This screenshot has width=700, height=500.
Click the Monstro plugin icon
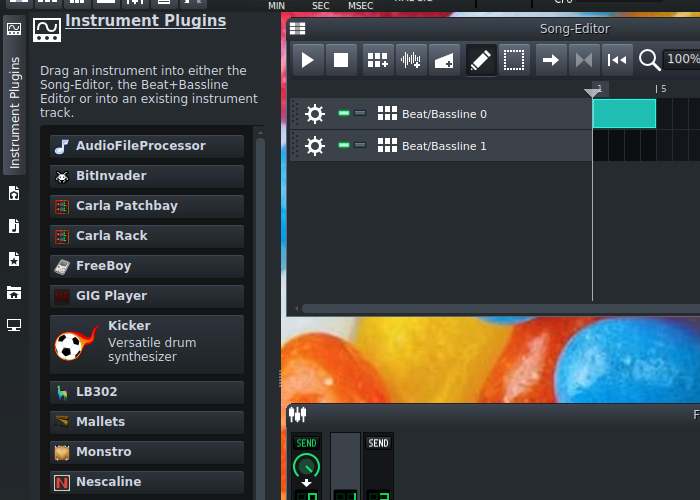[x=62, y=453]
